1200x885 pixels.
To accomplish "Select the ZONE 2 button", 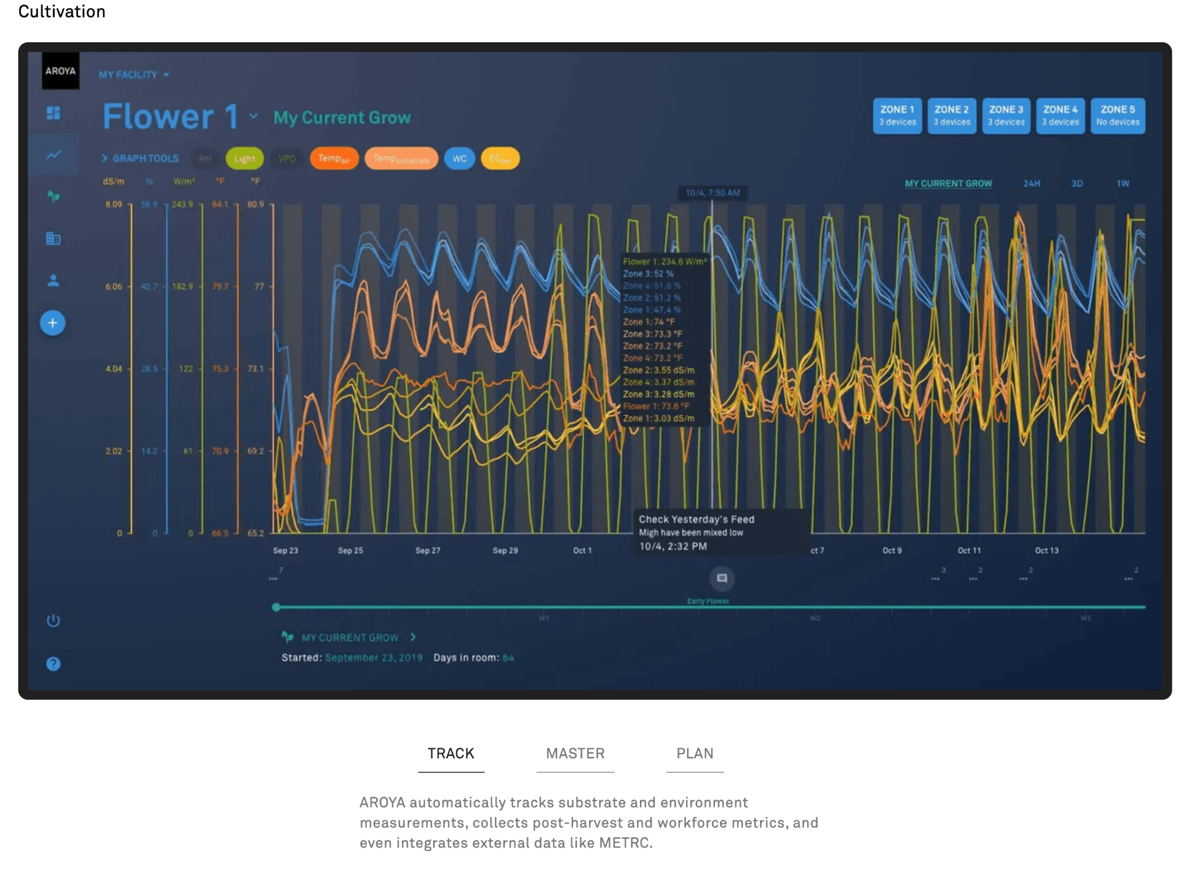I will pyautogui.click(x=952, y=116).
